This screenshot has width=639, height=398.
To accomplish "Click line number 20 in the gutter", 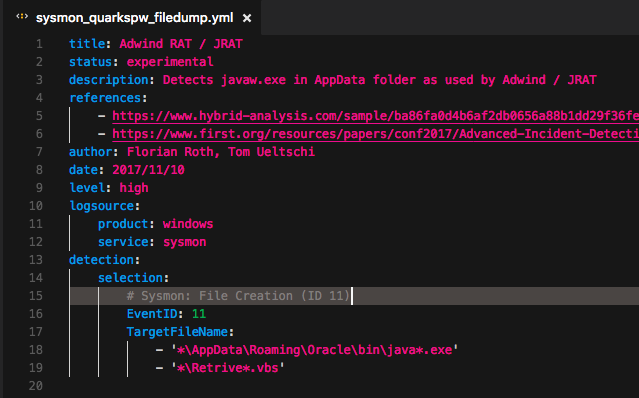I will (36, 386).
